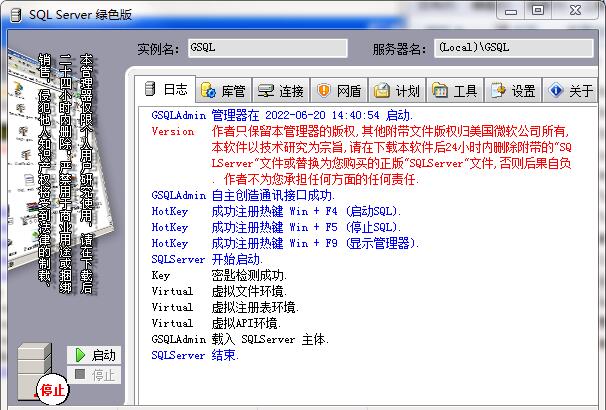The width and height of the screenshot is (606, 410).
Task: Select the log line 管理器在 2022-06-20 14:40:54 启动
Action: [x=282, y=115]
